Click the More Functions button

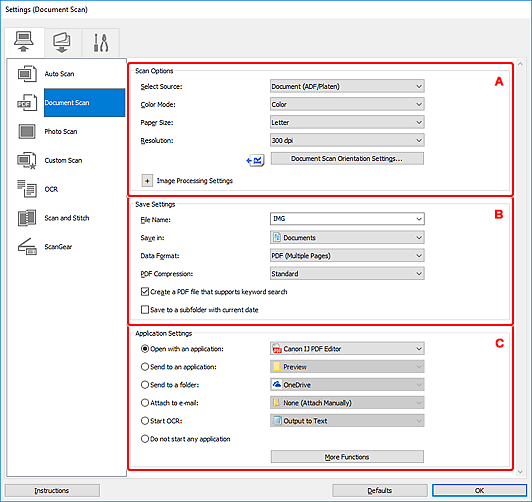click(347, 457)
